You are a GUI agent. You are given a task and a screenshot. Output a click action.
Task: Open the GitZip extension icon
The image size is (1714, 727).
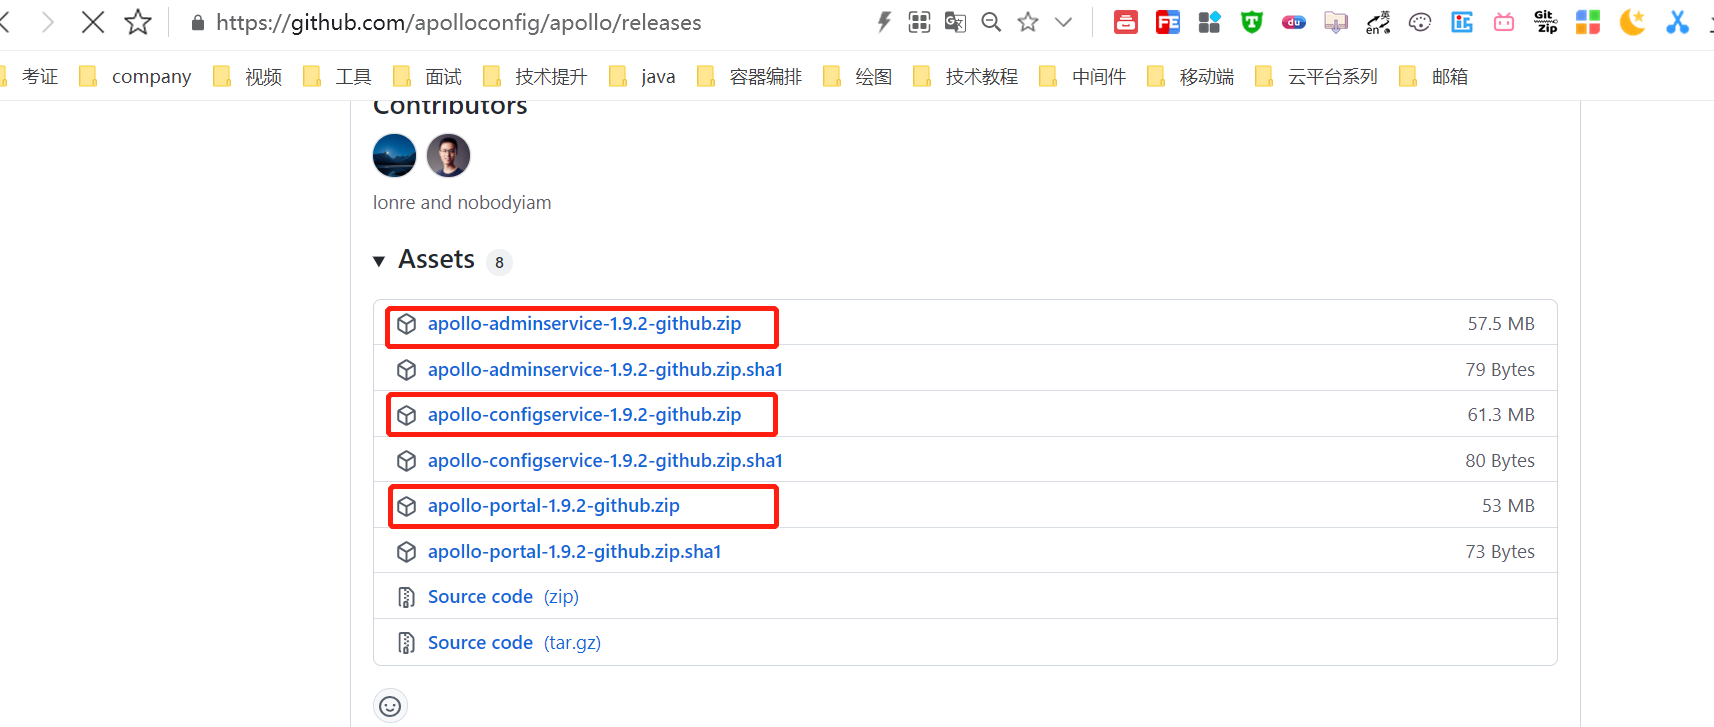pyautogui.click(x=1546, y=22)
